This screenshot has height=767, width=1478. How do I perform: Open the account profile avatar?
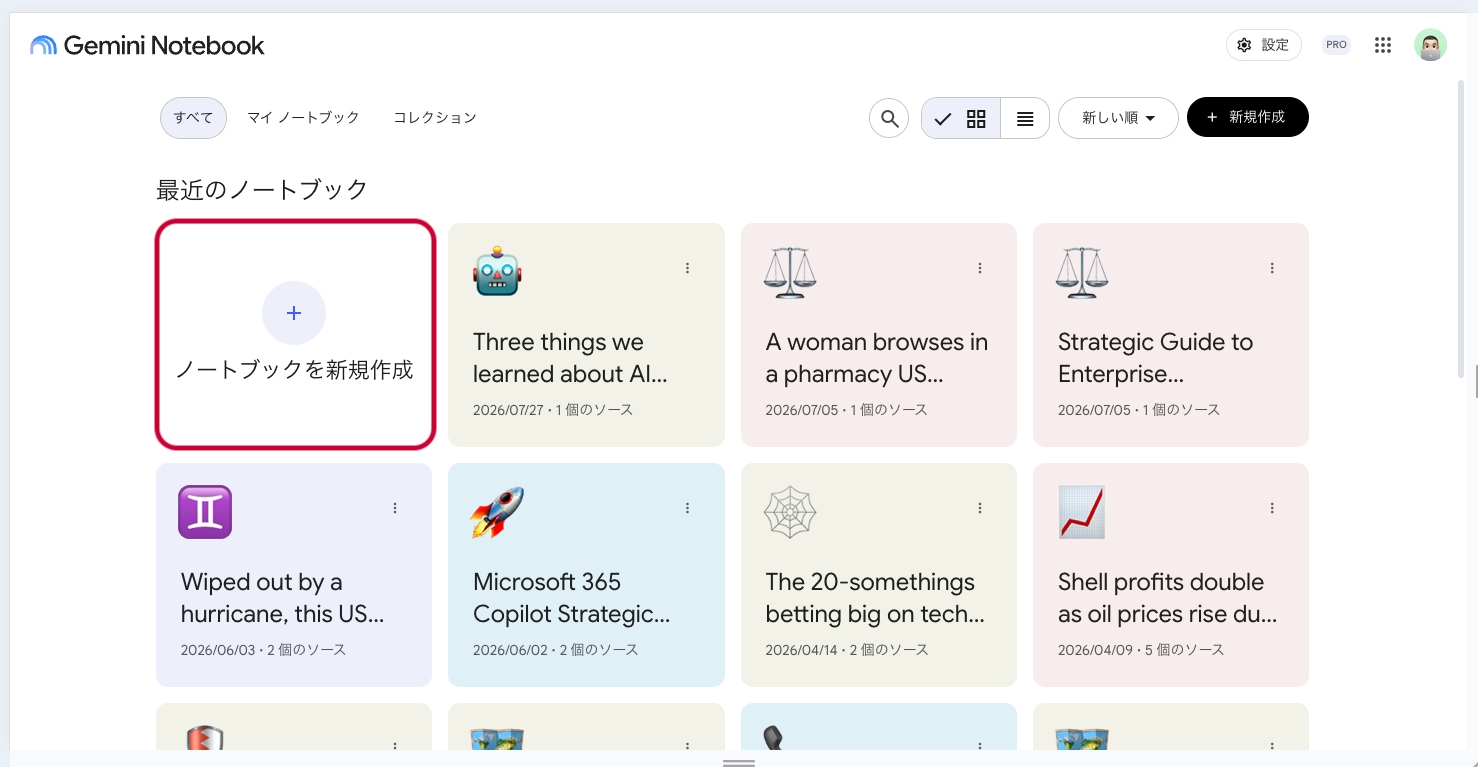(x=1430, y=45)
